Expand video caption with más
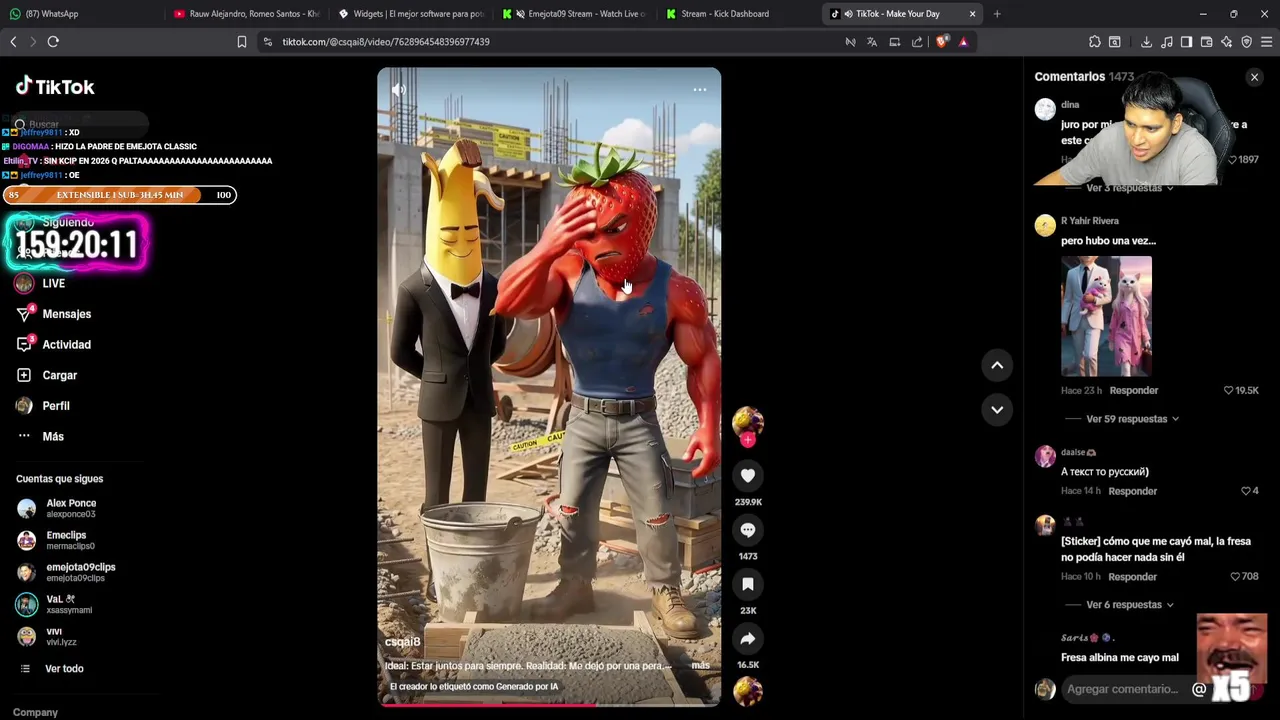Viewport: 1280px width, 720px height. click(x=700, y=666)
